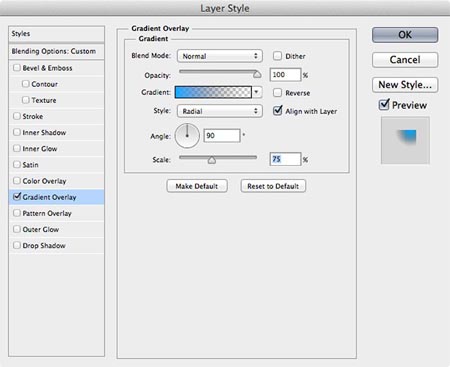Select the Contour settings label

45,84
